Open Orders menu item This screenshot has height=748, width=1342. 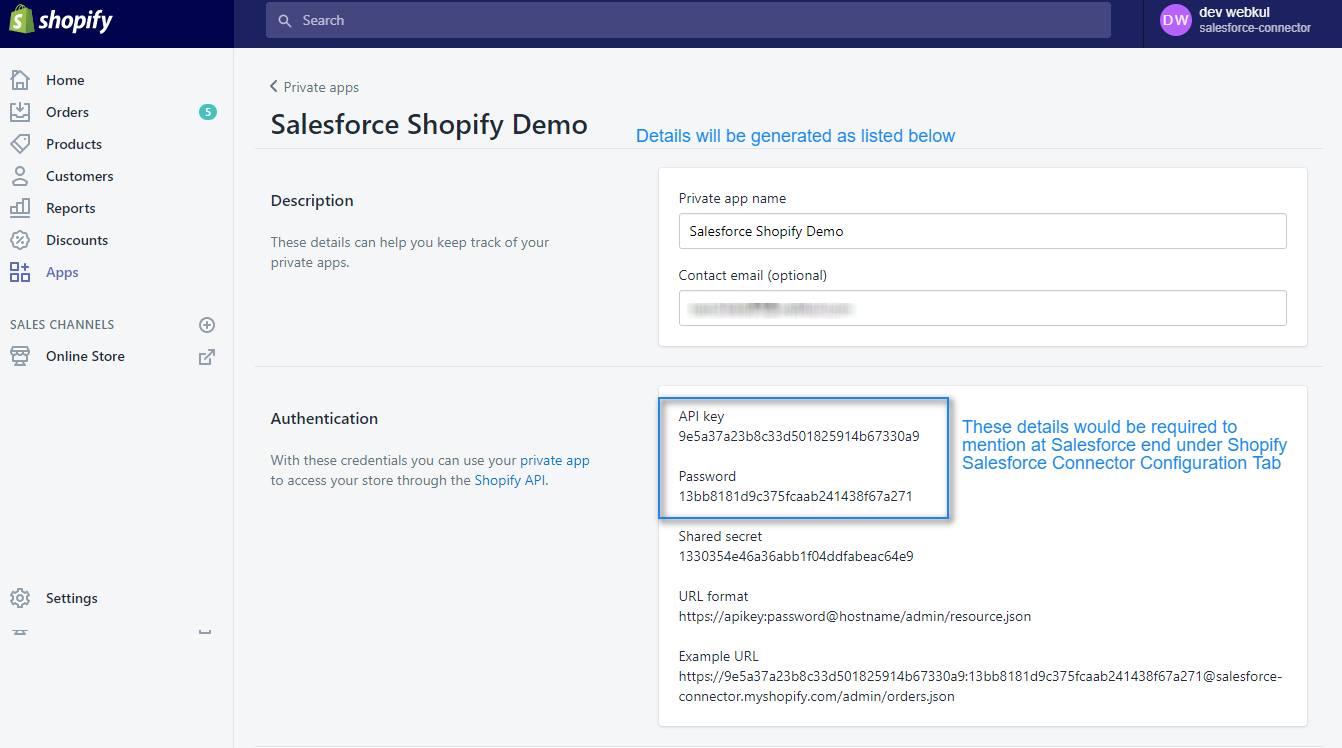point(67,112)
